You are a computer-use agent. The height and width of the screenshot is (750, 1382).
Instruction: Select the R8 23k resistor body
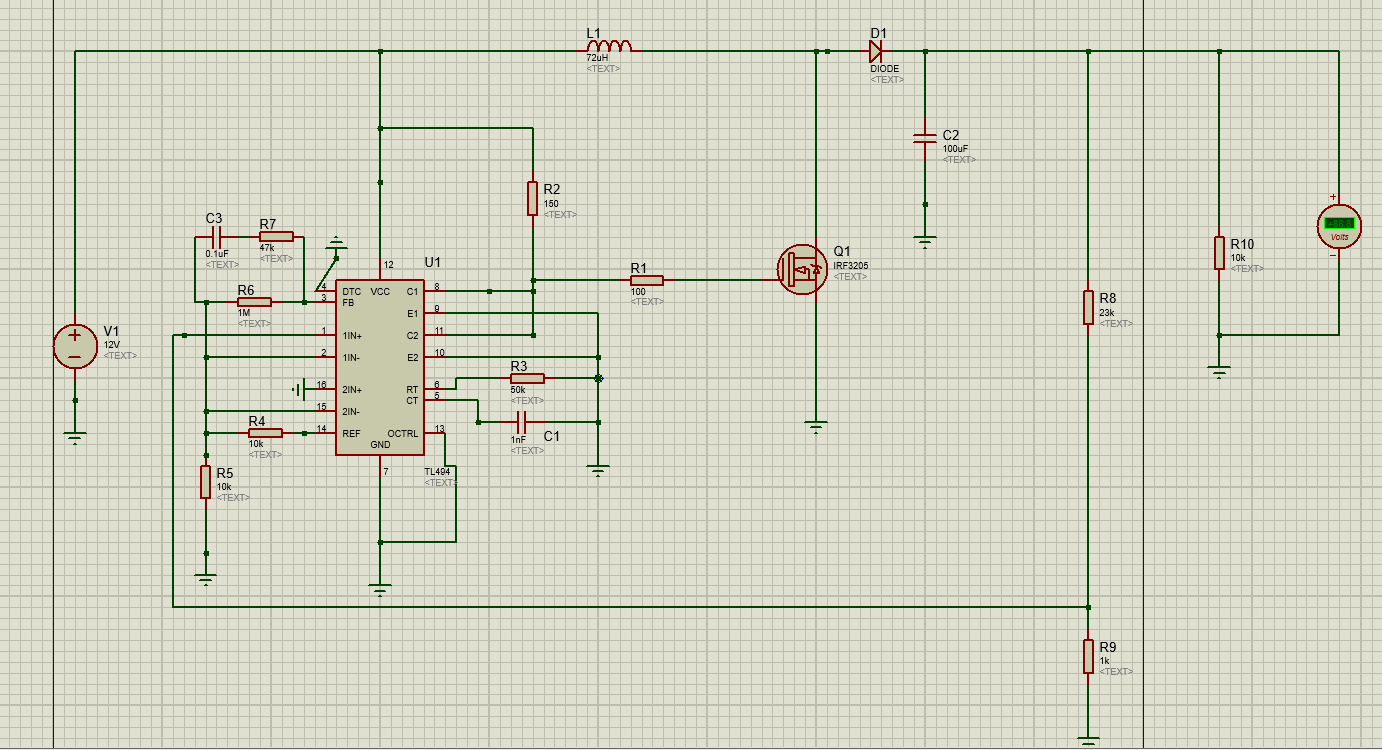(x=1088, y=308)
